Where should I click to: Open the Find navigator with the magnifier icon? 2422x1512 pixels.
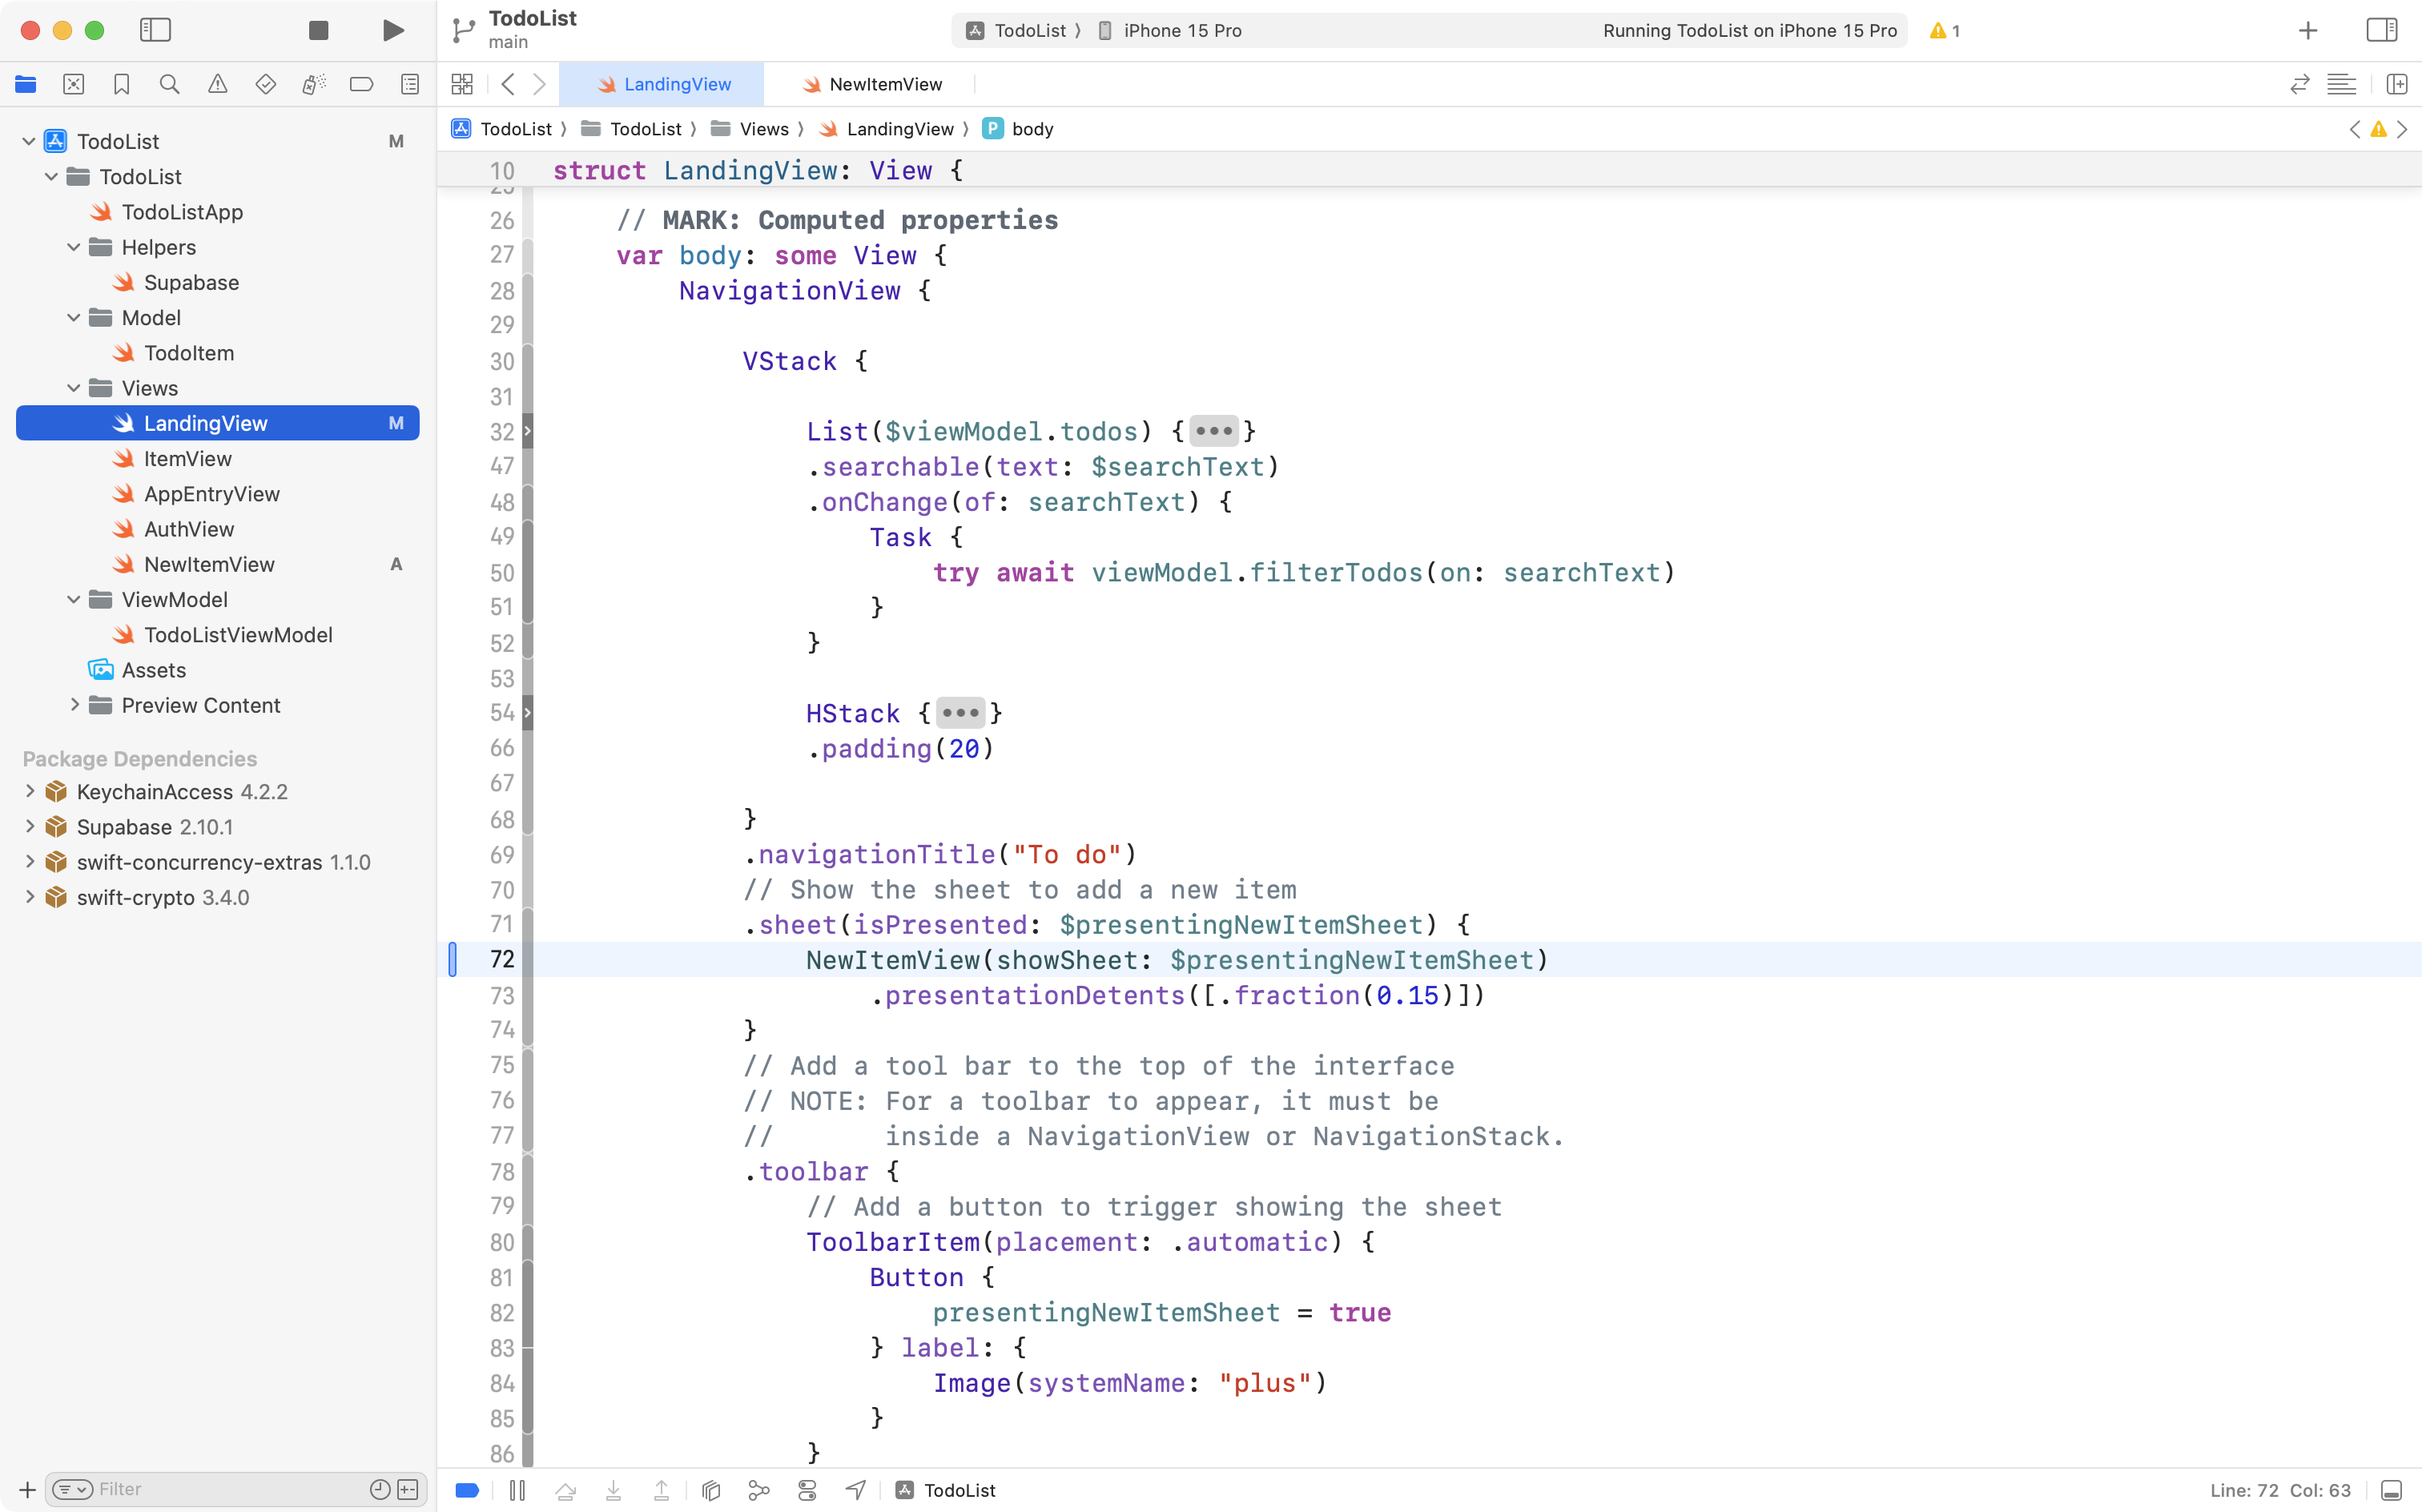click(x=169, y=85)
